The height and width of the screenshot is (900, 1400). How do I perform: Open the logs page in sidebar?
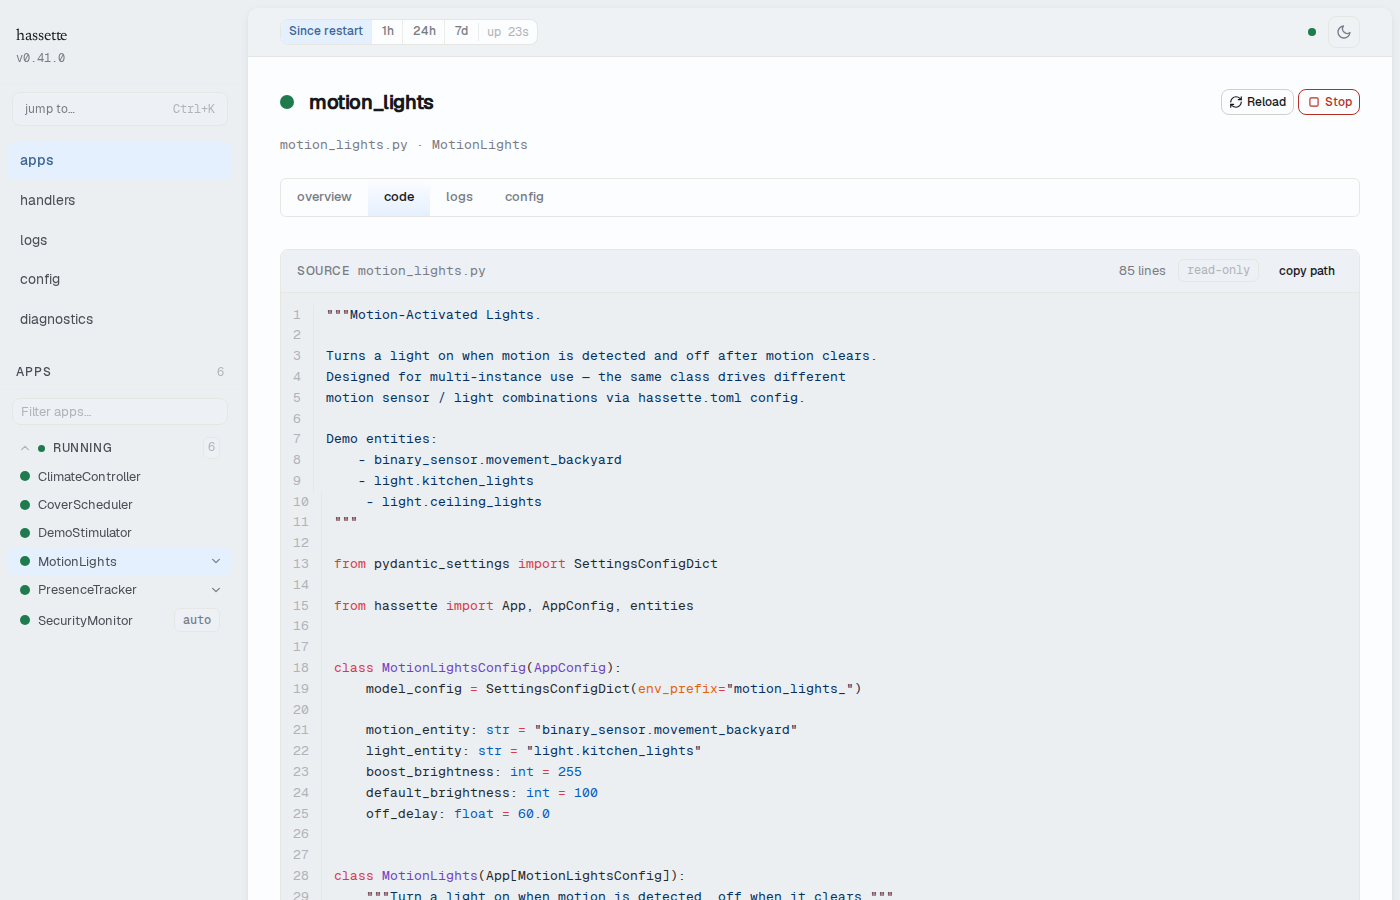coord(120,240)
